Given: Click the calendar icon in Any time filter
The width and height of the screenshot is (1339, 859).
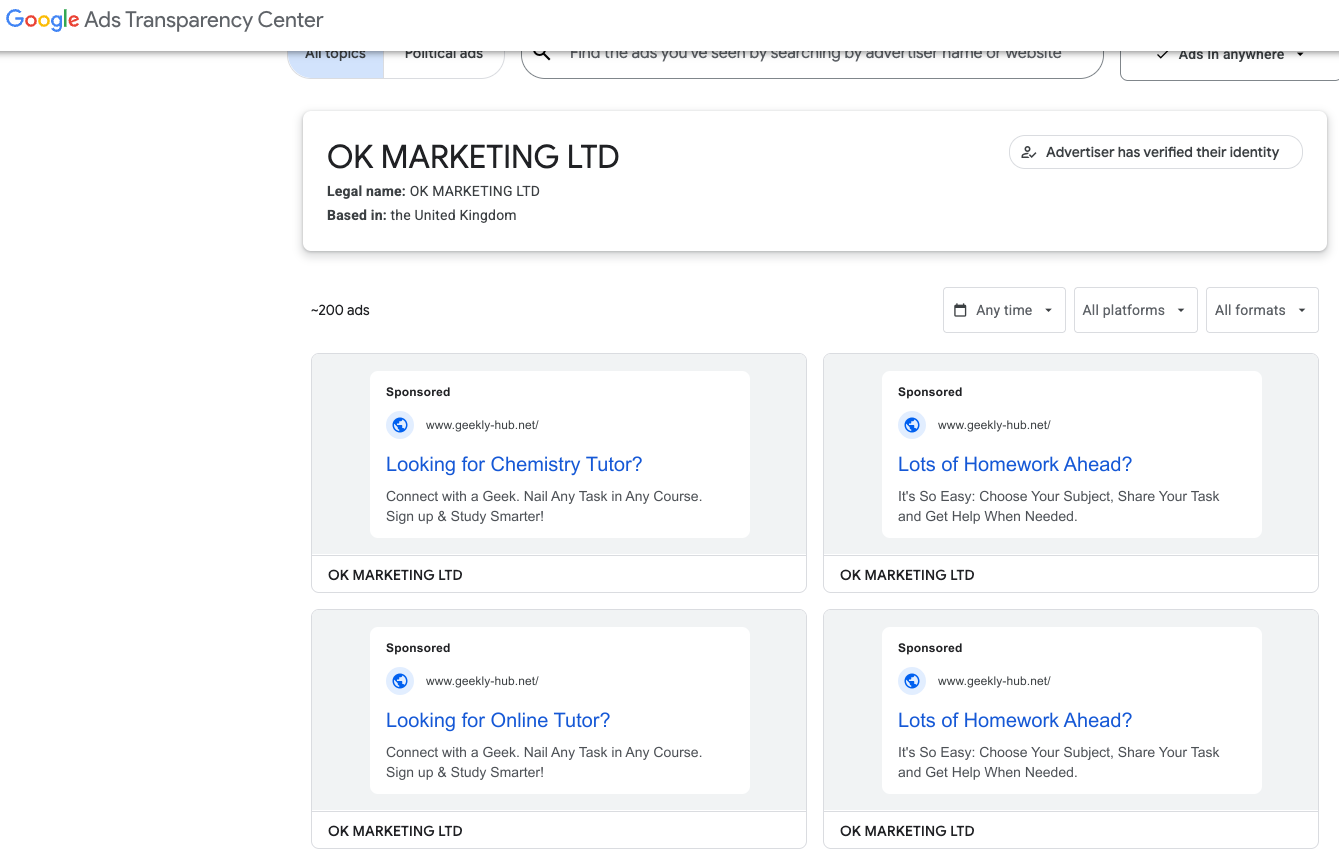Looking at the screenshot, I should coord(960,310).
